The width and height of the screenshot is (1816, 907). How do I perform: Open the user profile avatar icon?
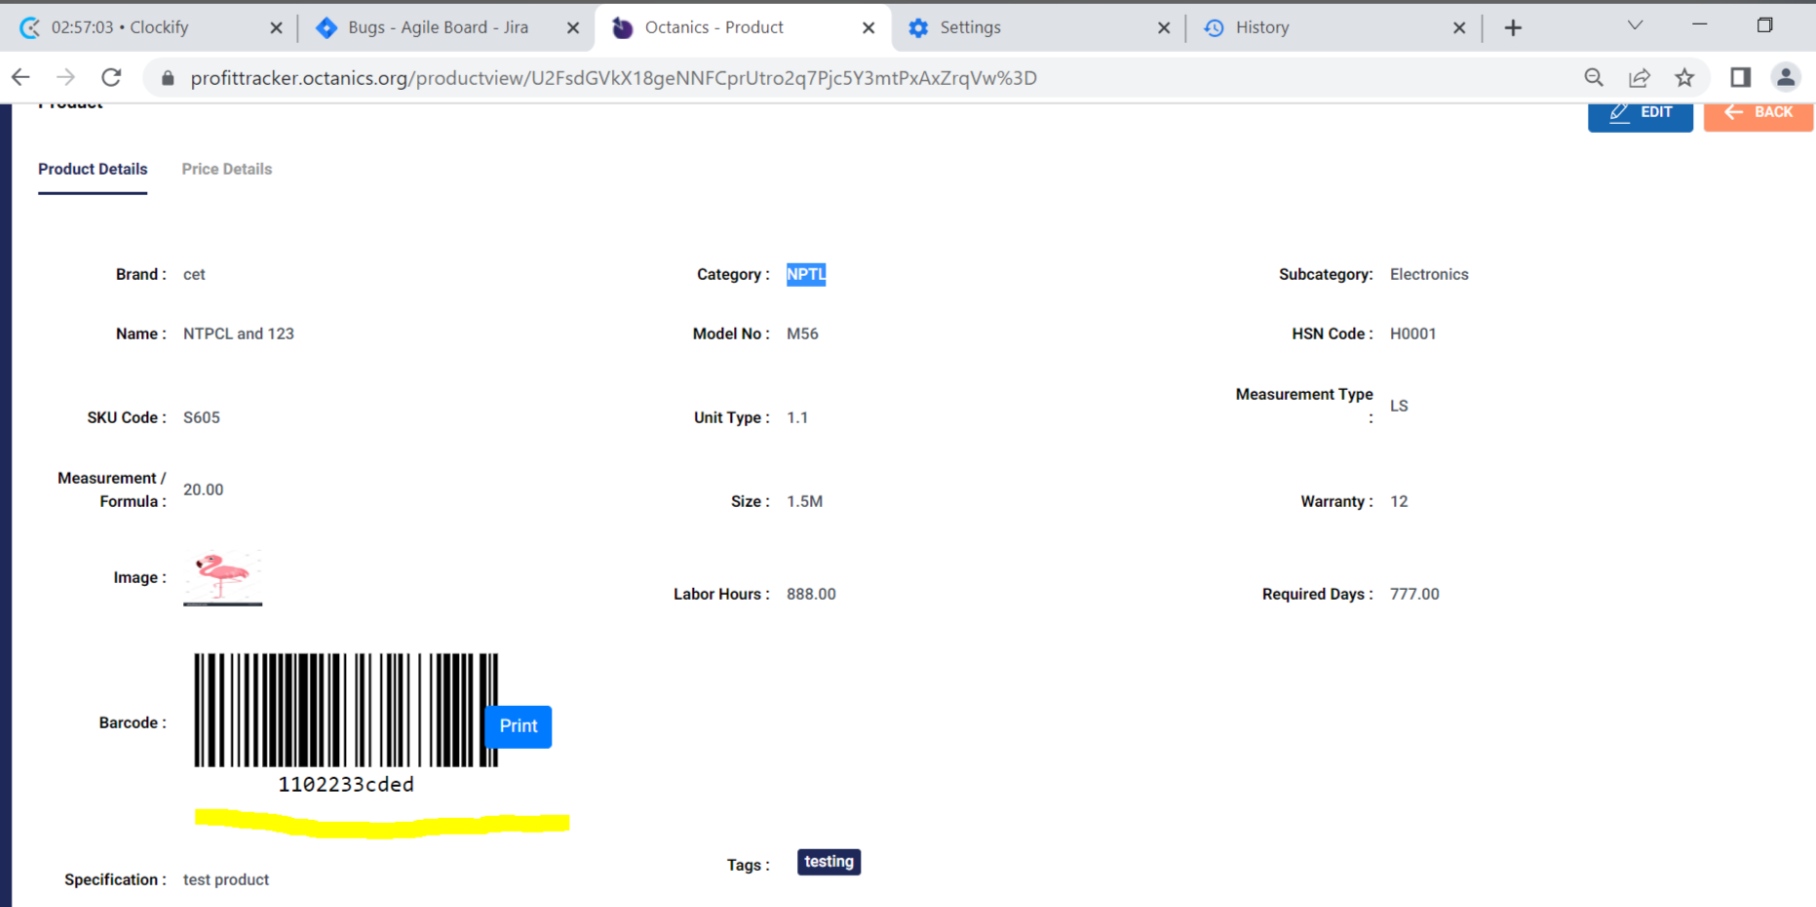[1785, 77]
